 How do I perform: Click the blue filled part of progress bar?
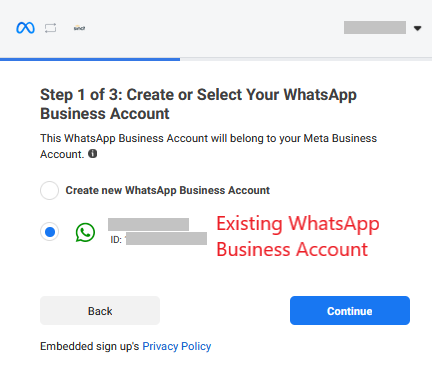[x=90, y=59]
